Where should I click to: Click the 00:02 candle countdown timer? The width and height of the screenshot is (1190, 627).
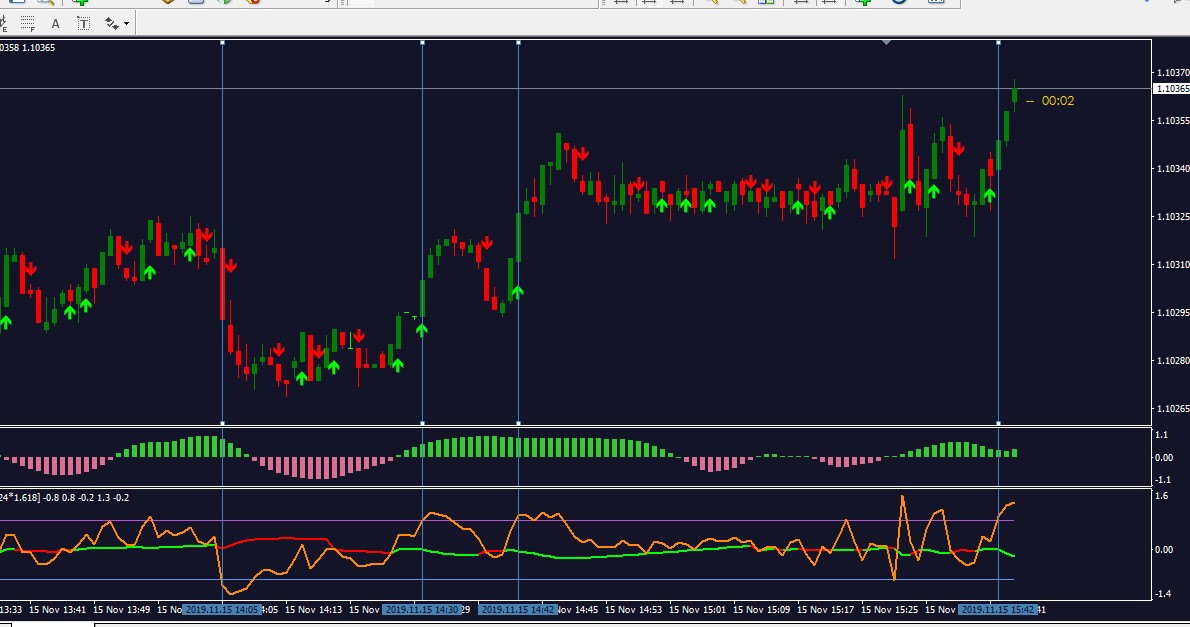pyautogui.click(x=1057, y=101)
